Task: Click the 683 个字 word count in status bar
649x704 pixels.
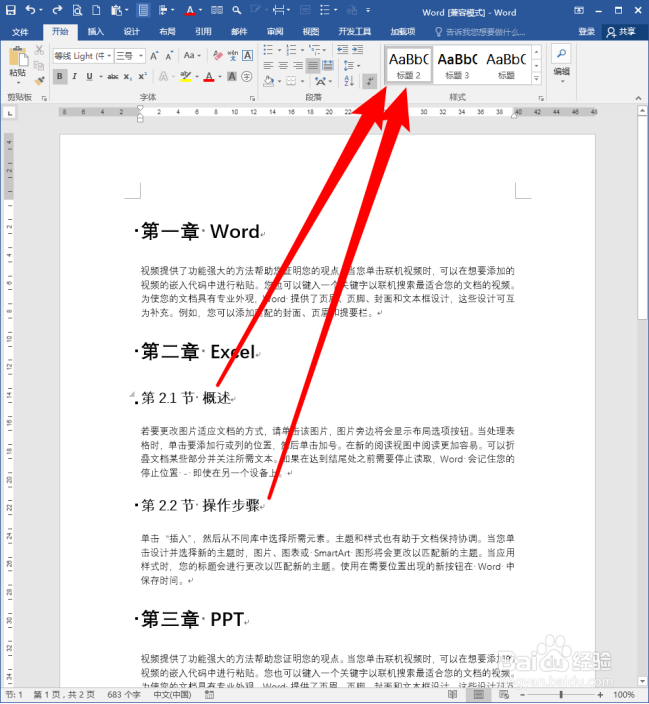Action: tap(124, 695)
